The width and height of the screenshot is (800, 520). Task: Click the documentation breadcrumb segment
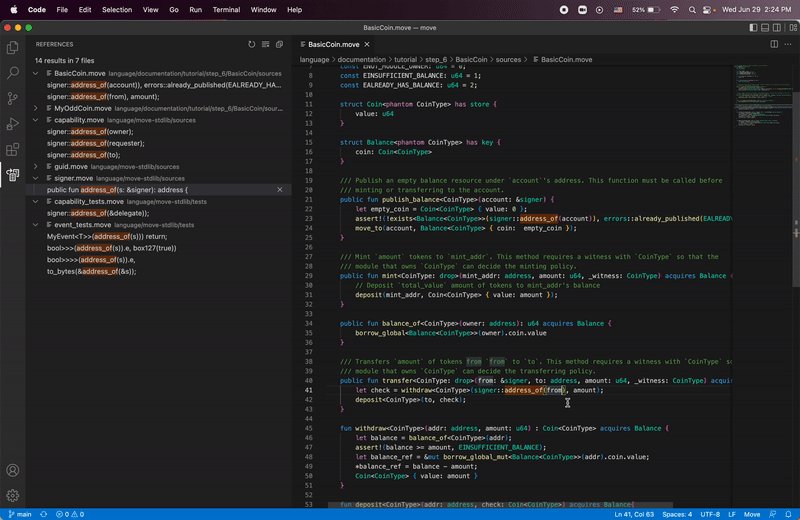click(362, 60)
